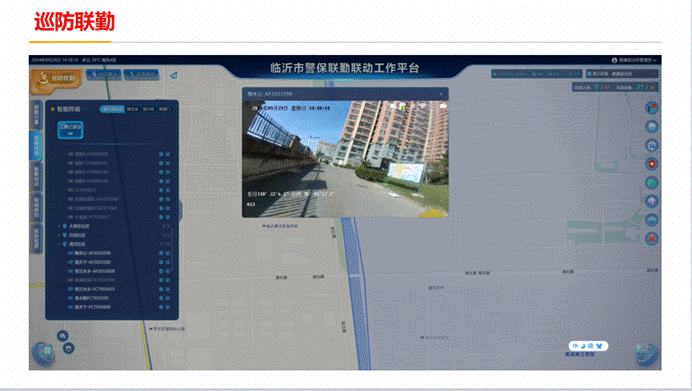Click the round globe icon bottom-right corner
692x391 pixels.
pos(647,354)
